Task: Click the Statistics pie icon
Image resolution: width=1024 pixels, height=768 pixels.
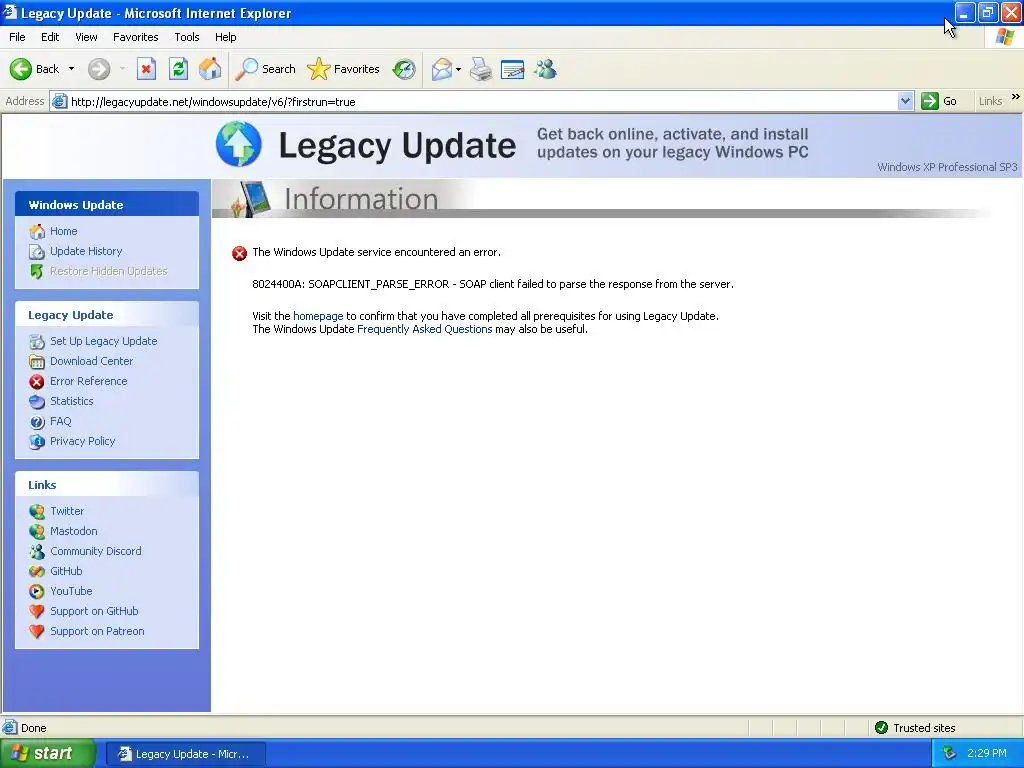Action: (37, 402)
